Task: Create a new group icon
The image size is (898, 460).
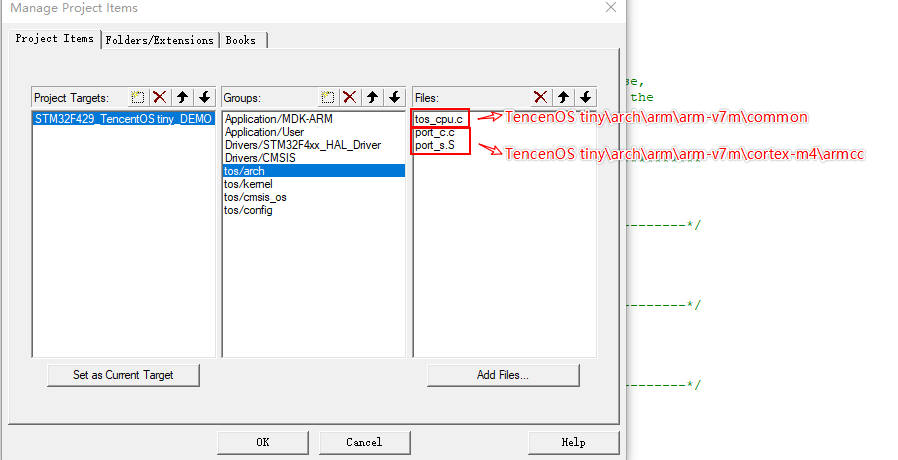Action: coord(328,97)
